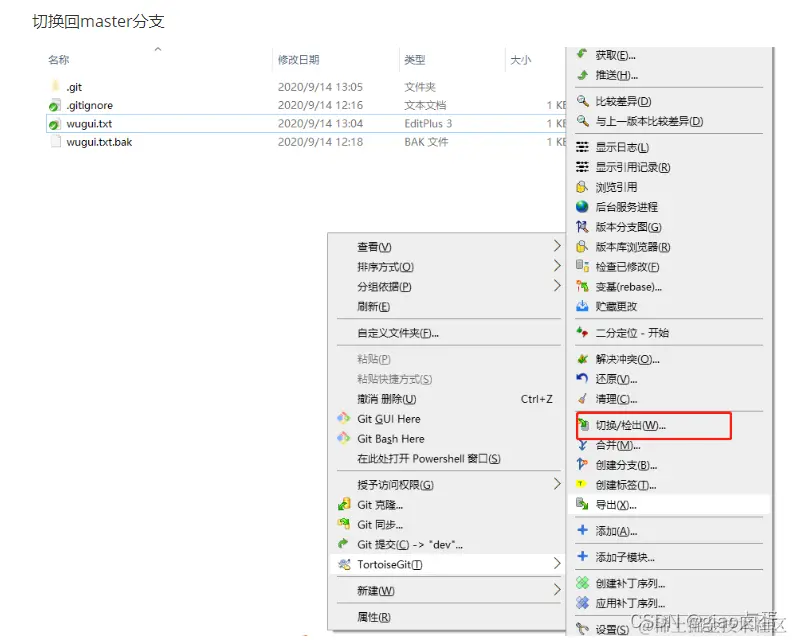The width and height of the screenshot is (793, 641).
Task: Click the 推送(H) push icon
Action: [x=582, y=75]
